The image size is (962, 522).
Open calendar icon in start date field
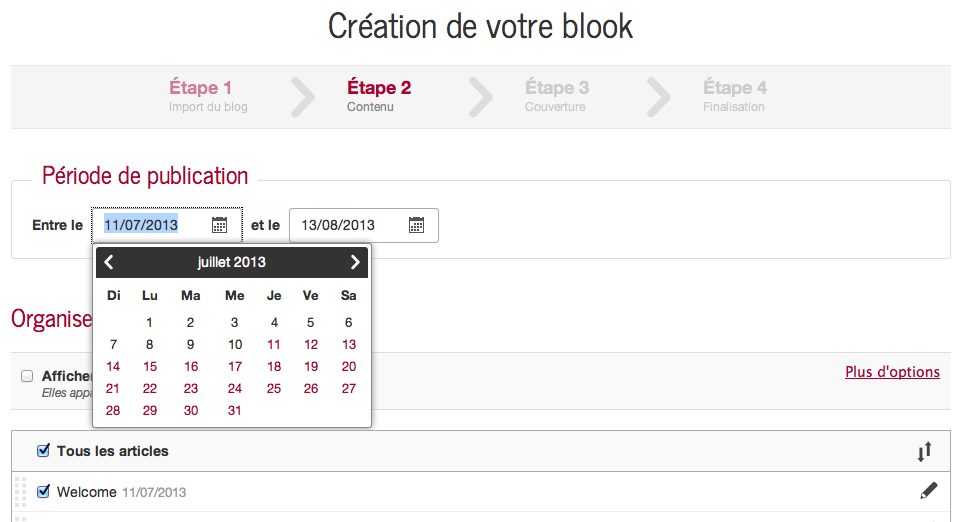(x=220, y=225)
